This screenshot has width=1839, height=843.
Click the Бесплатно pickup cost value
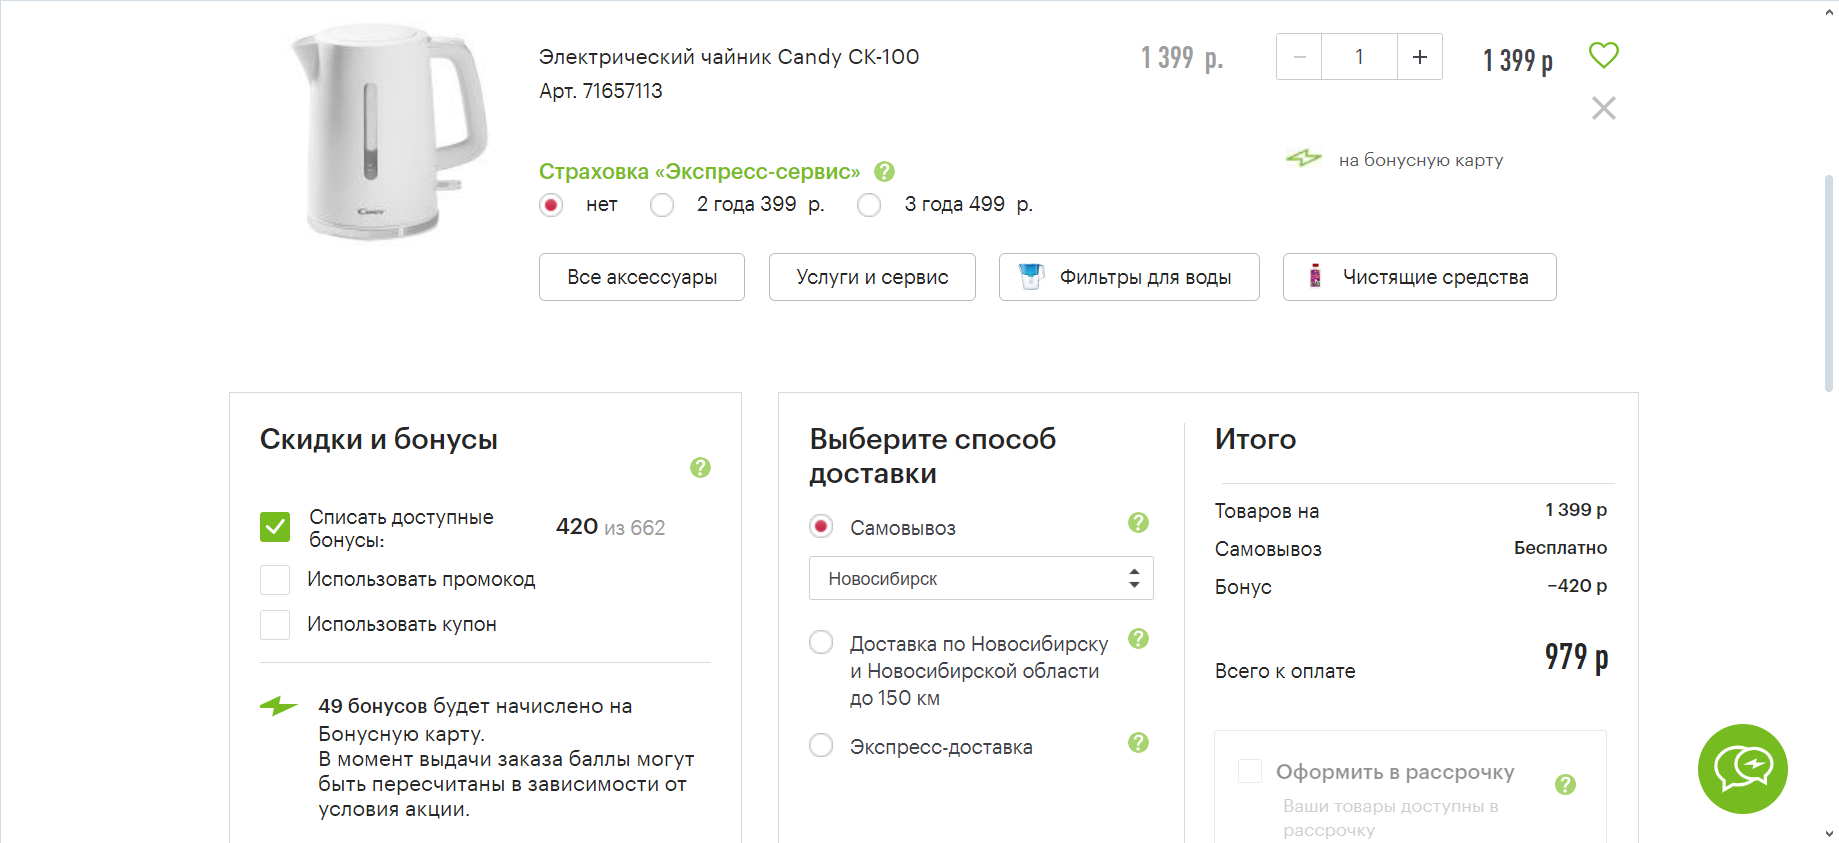(1560, 548)
